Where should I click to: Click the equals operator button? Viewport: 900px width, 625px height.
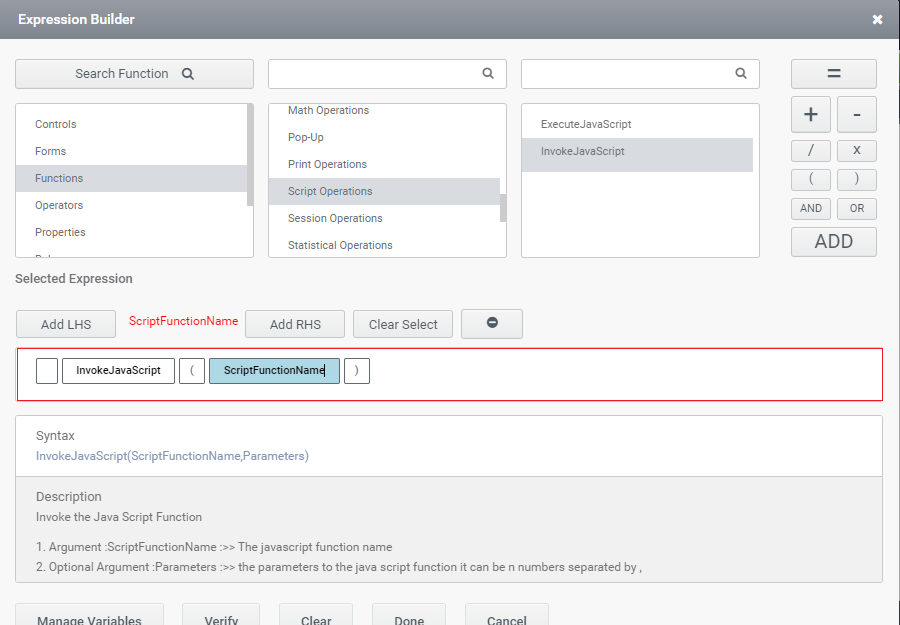tap(833, 74)
